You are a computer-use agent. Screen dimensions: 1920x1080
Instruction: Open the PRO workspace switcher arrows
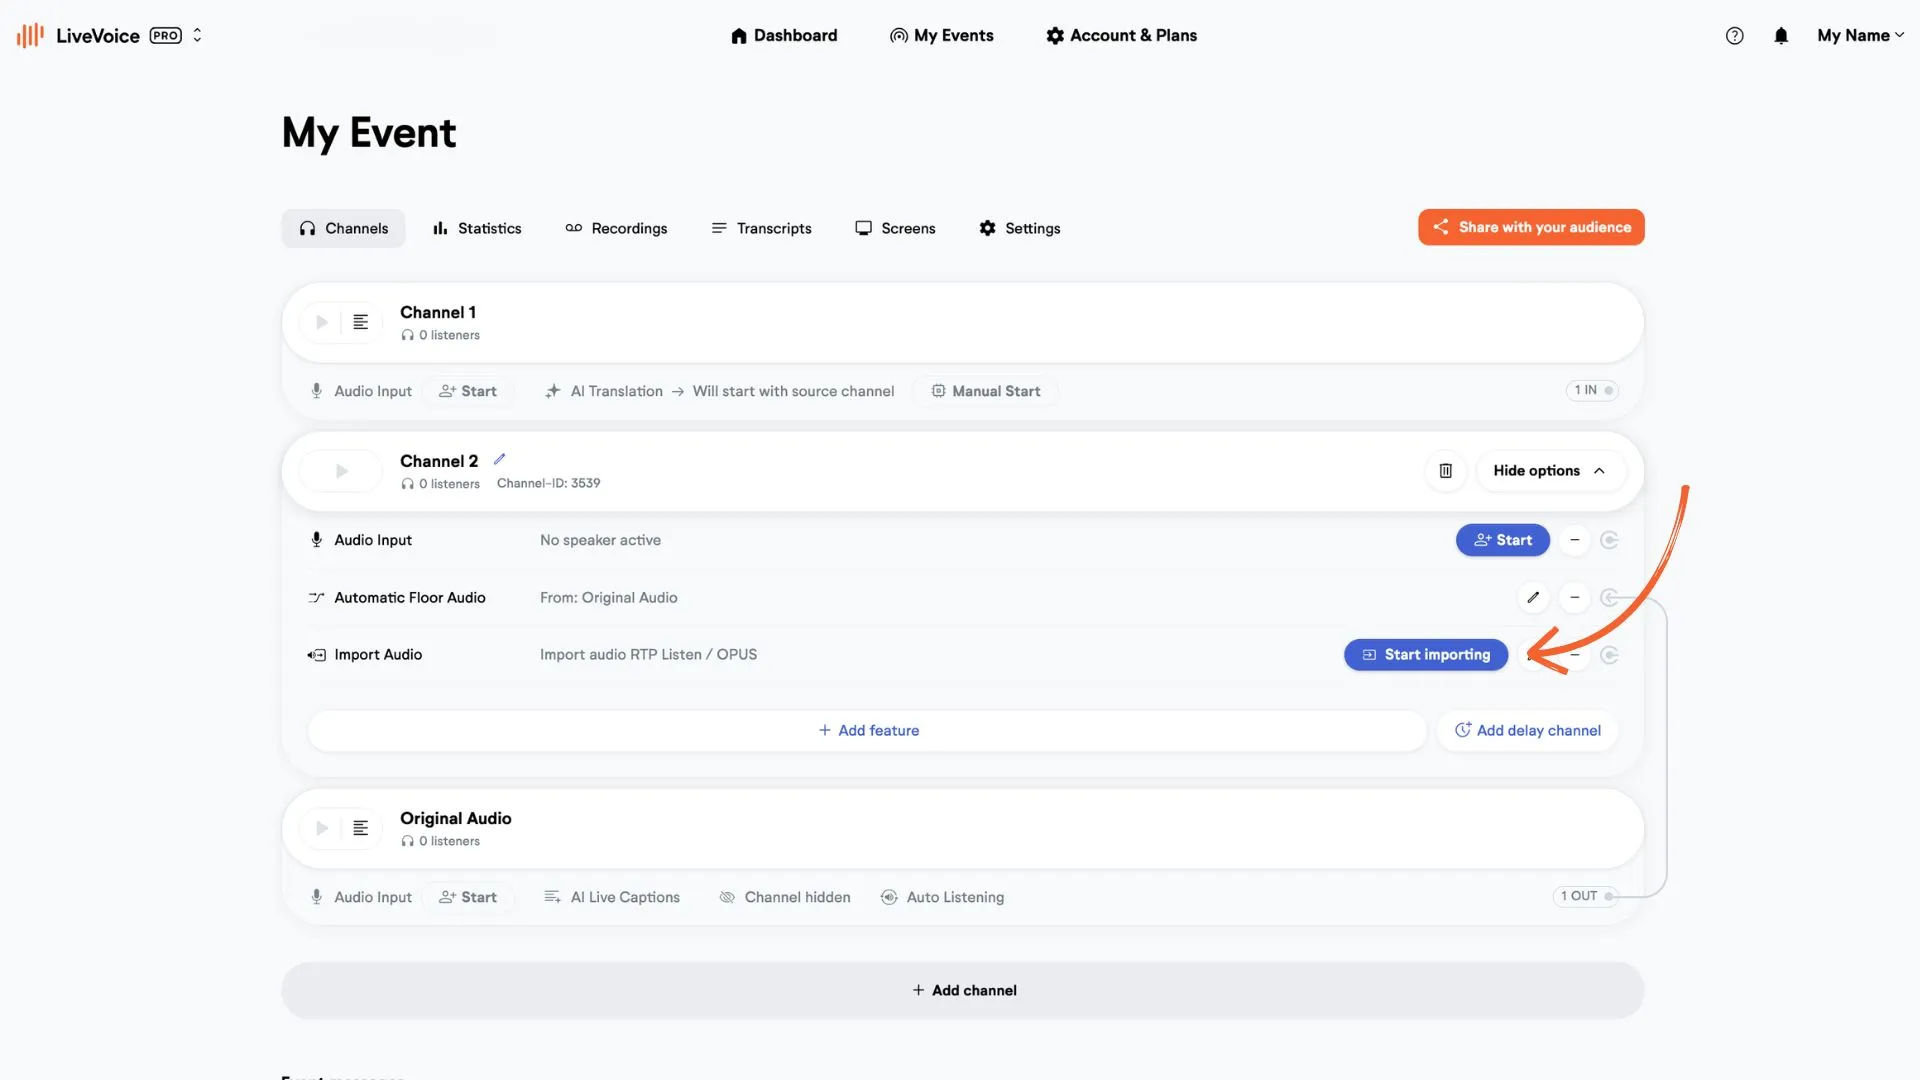[197, 35]
